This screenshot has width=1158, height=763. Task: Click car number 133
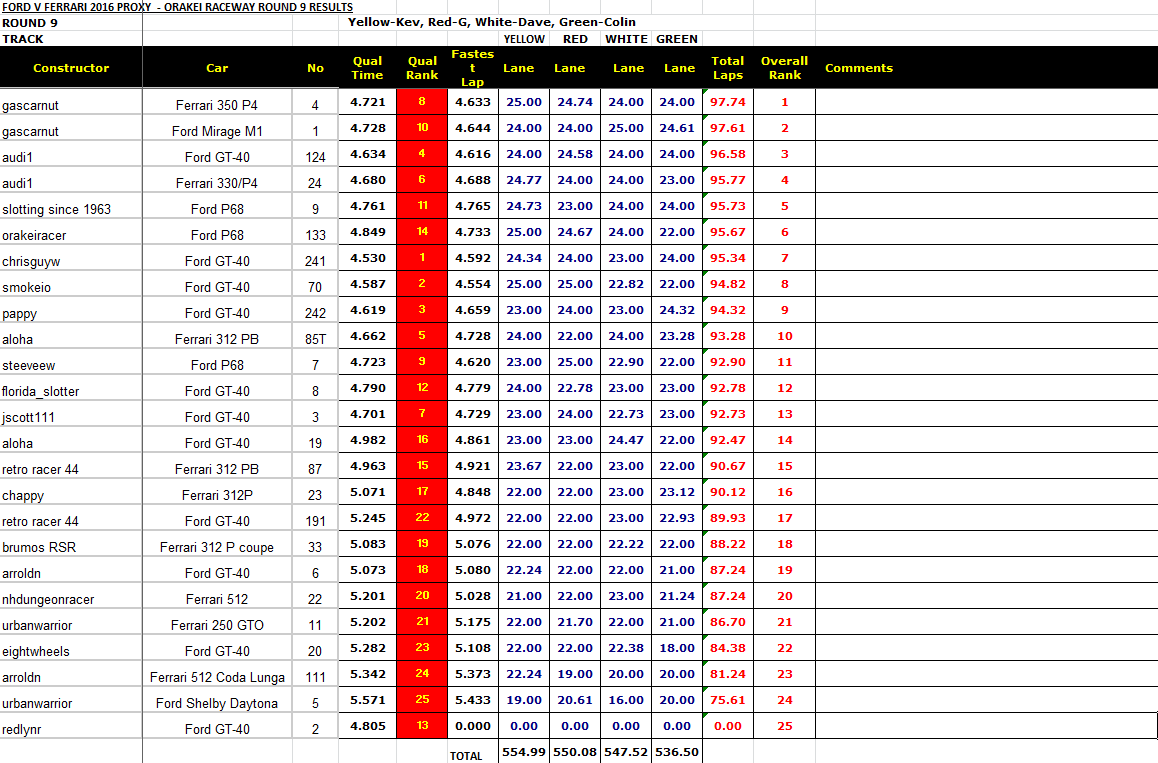pyautogui.click(x=315, y=235)
